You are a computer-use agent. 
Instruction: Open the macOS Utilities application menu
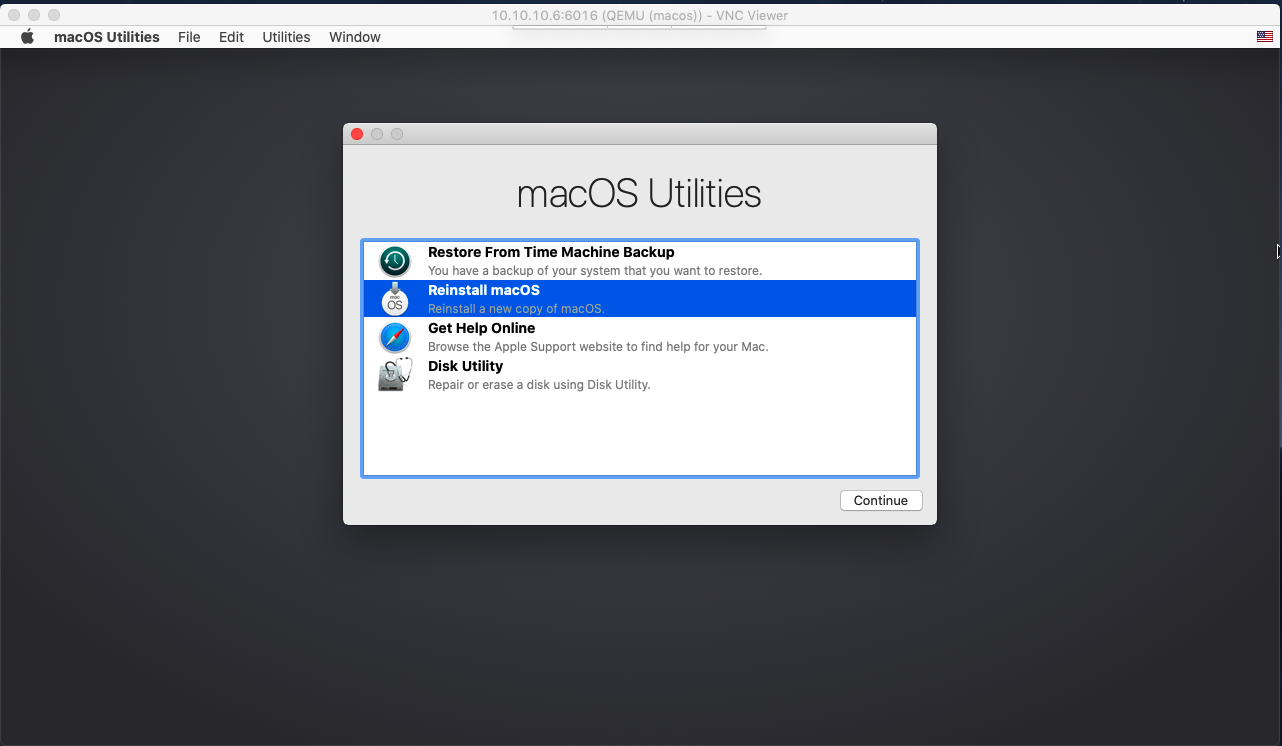tap(107, 37)
